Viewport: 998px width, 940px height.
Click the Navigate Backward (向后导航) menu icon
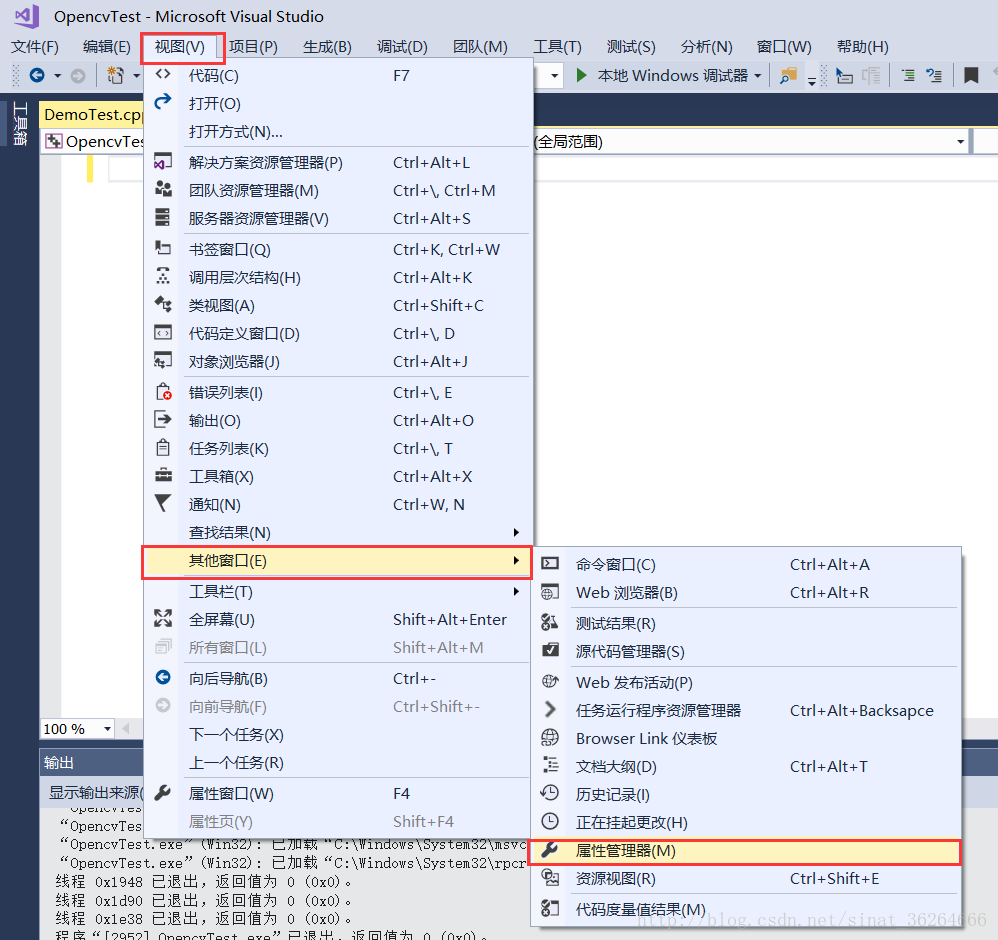point(163,677)
